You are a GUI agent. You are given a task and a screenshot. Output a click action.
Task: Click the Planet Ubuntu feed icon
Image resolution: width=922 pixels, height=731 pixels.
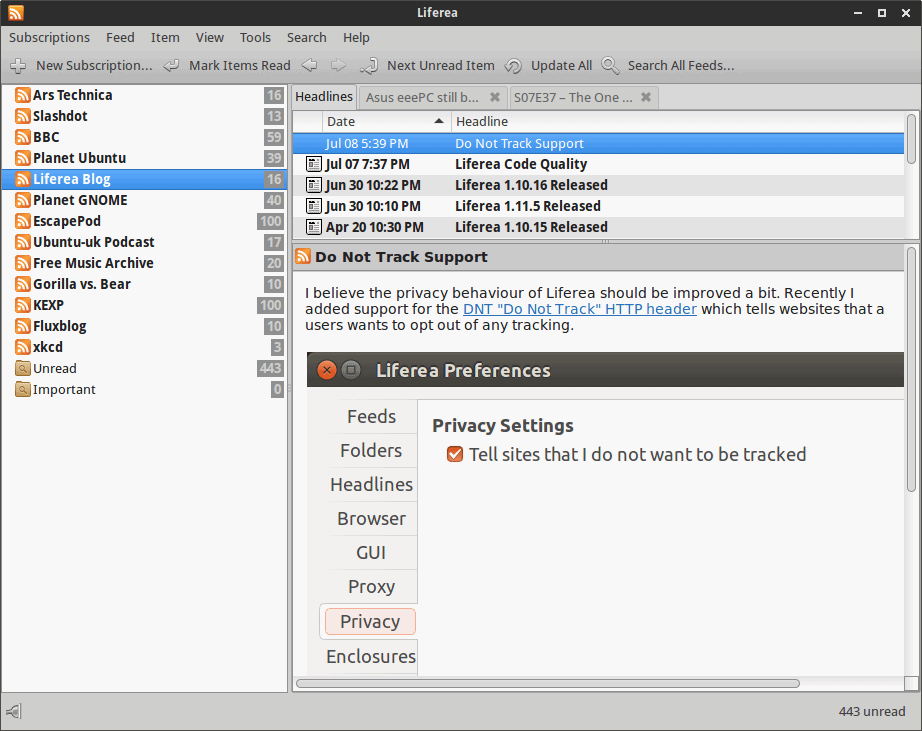23,158
